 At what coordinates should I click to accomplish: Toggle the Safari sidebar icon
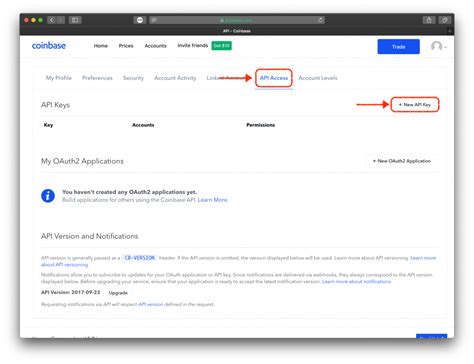pos(75,20)
